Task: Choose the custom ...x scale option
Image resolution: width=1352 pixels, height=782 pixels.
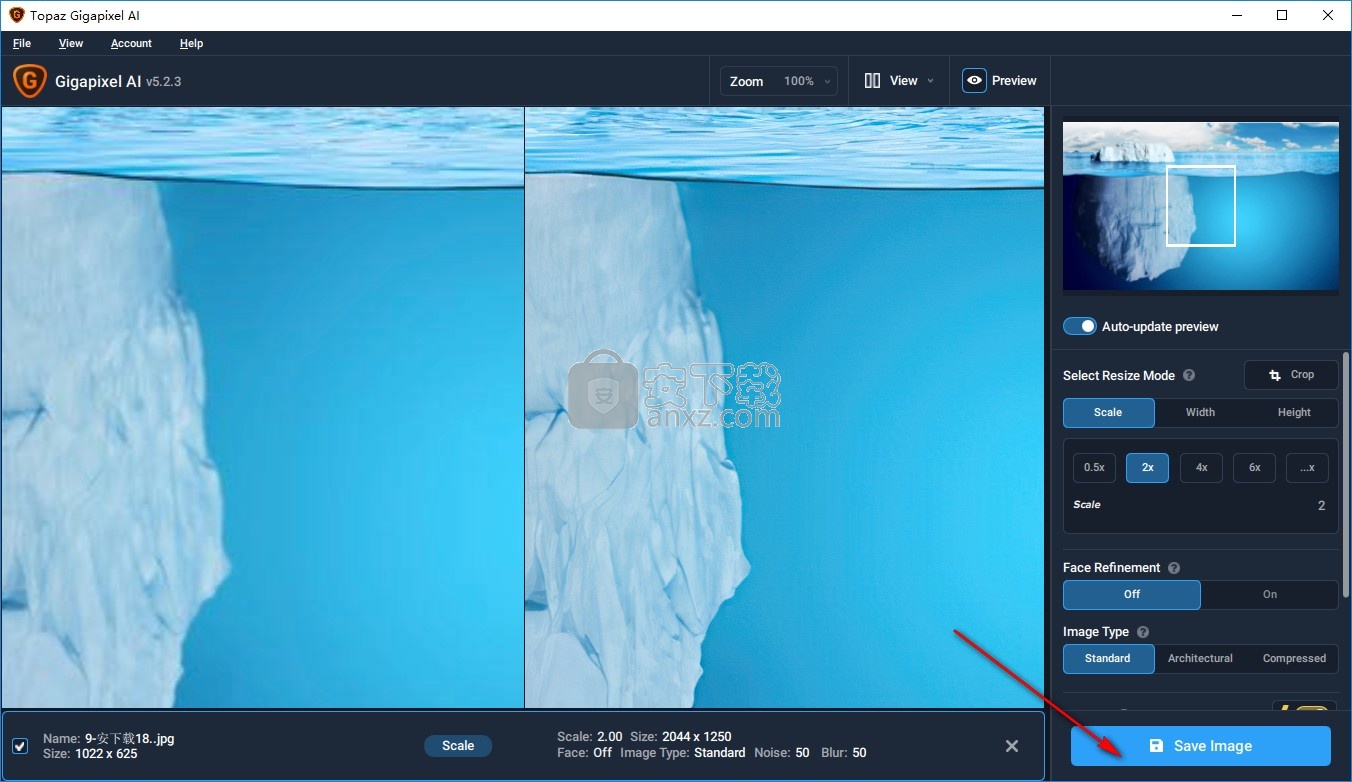Action: (x=1307, y=467)
